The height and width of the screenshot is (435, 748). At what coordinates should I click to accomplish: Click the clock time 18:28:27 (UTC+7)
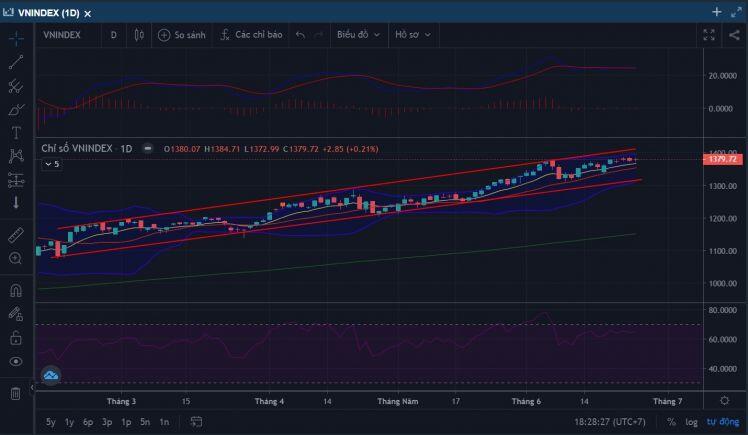610,422
